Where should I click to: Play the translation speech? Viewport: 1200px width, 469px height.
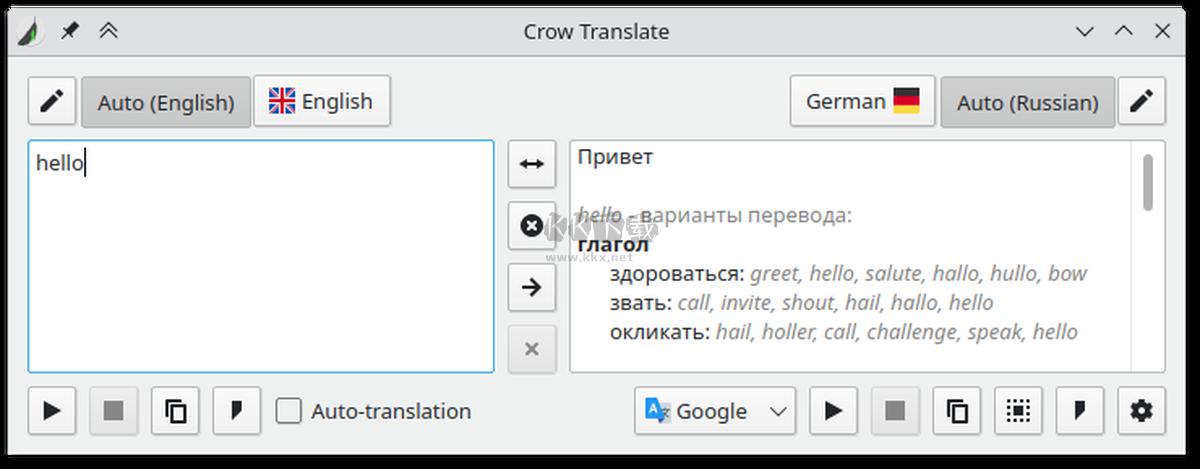coord(833,411)
